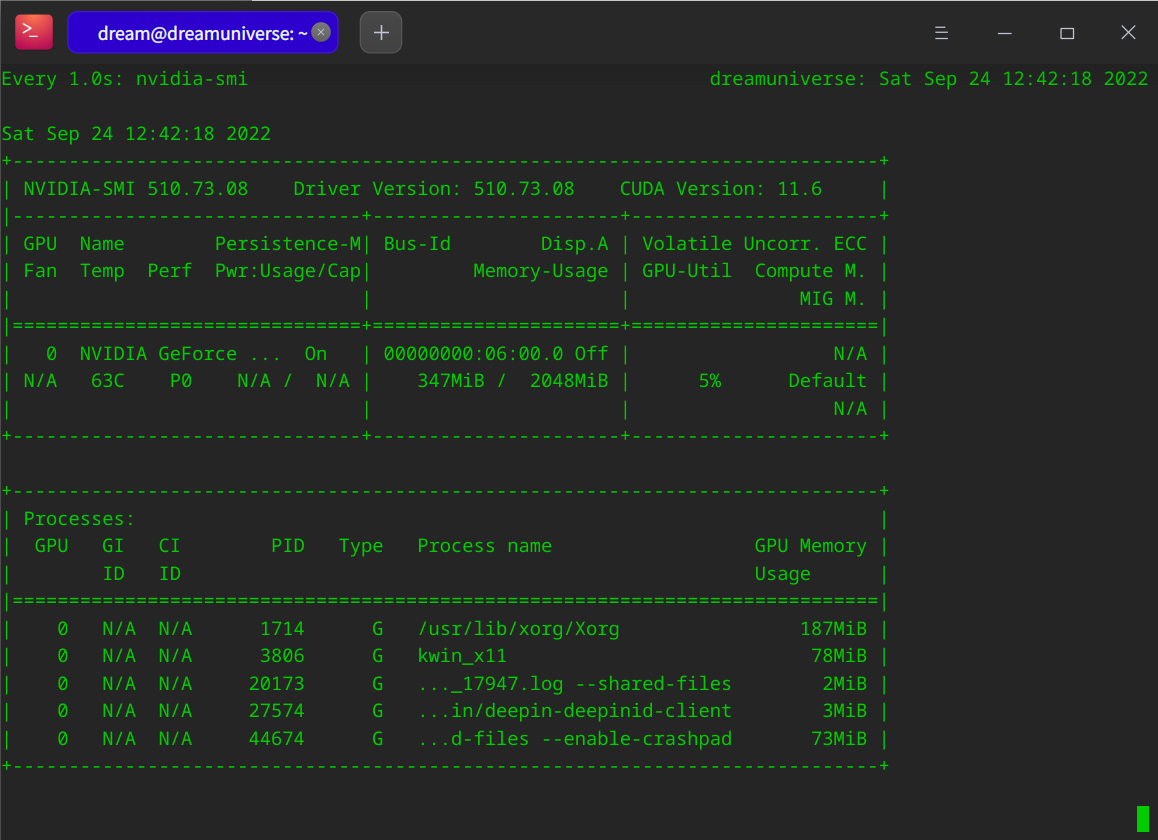1158x840 pixels.
Task: Open the hamburger main menu
Action: click(941, 33)
